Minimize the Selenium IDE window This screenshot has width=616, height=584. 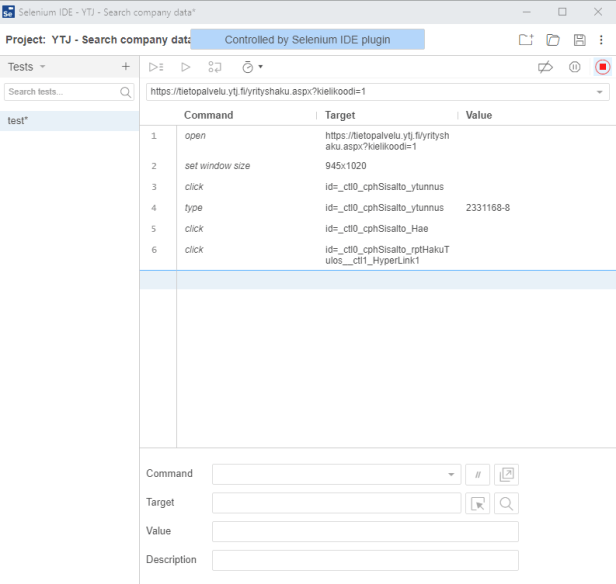(526, 12)
